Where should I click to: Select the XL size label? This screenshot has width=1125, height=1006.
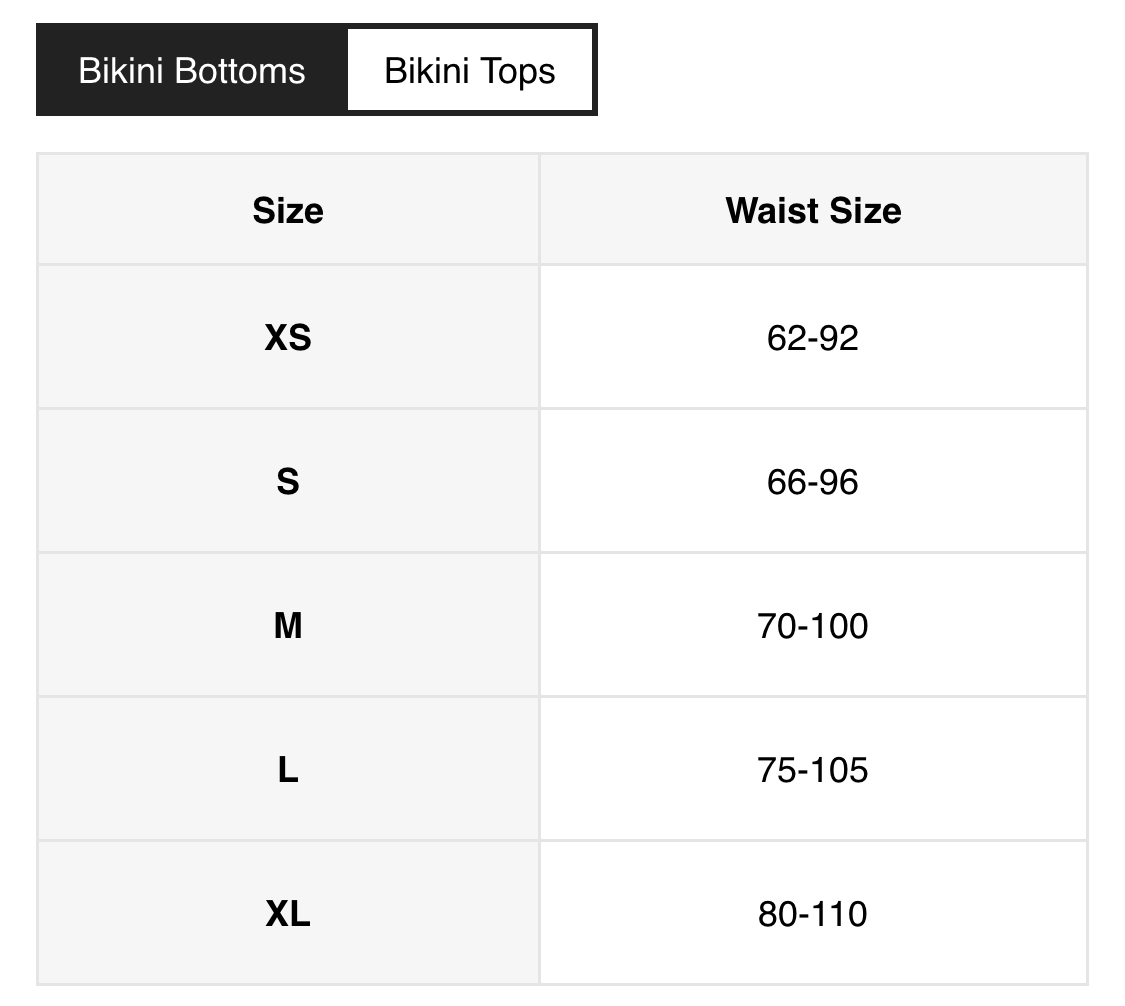point(288,914)
